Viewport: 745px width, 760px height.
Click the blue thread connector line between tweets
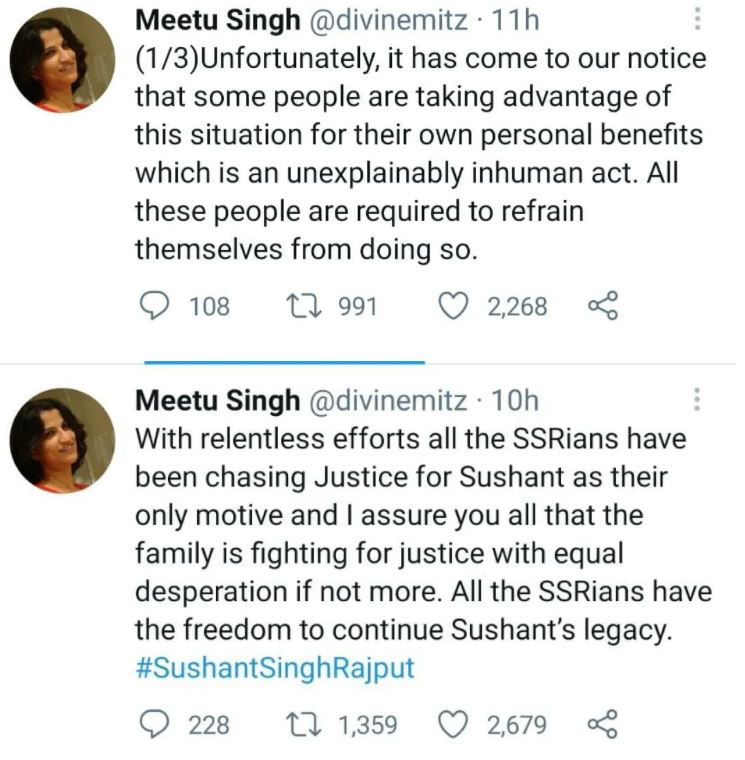pyautogui.click(x=284, y=362)
